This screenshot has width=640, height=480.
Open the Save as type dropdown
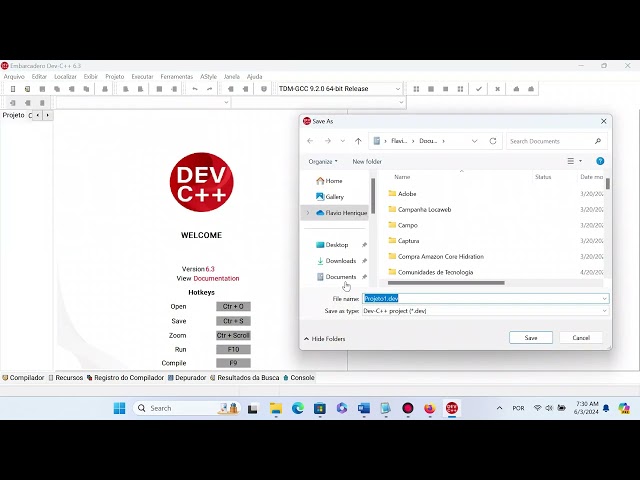pyautogui.click(x=604, y=311)
